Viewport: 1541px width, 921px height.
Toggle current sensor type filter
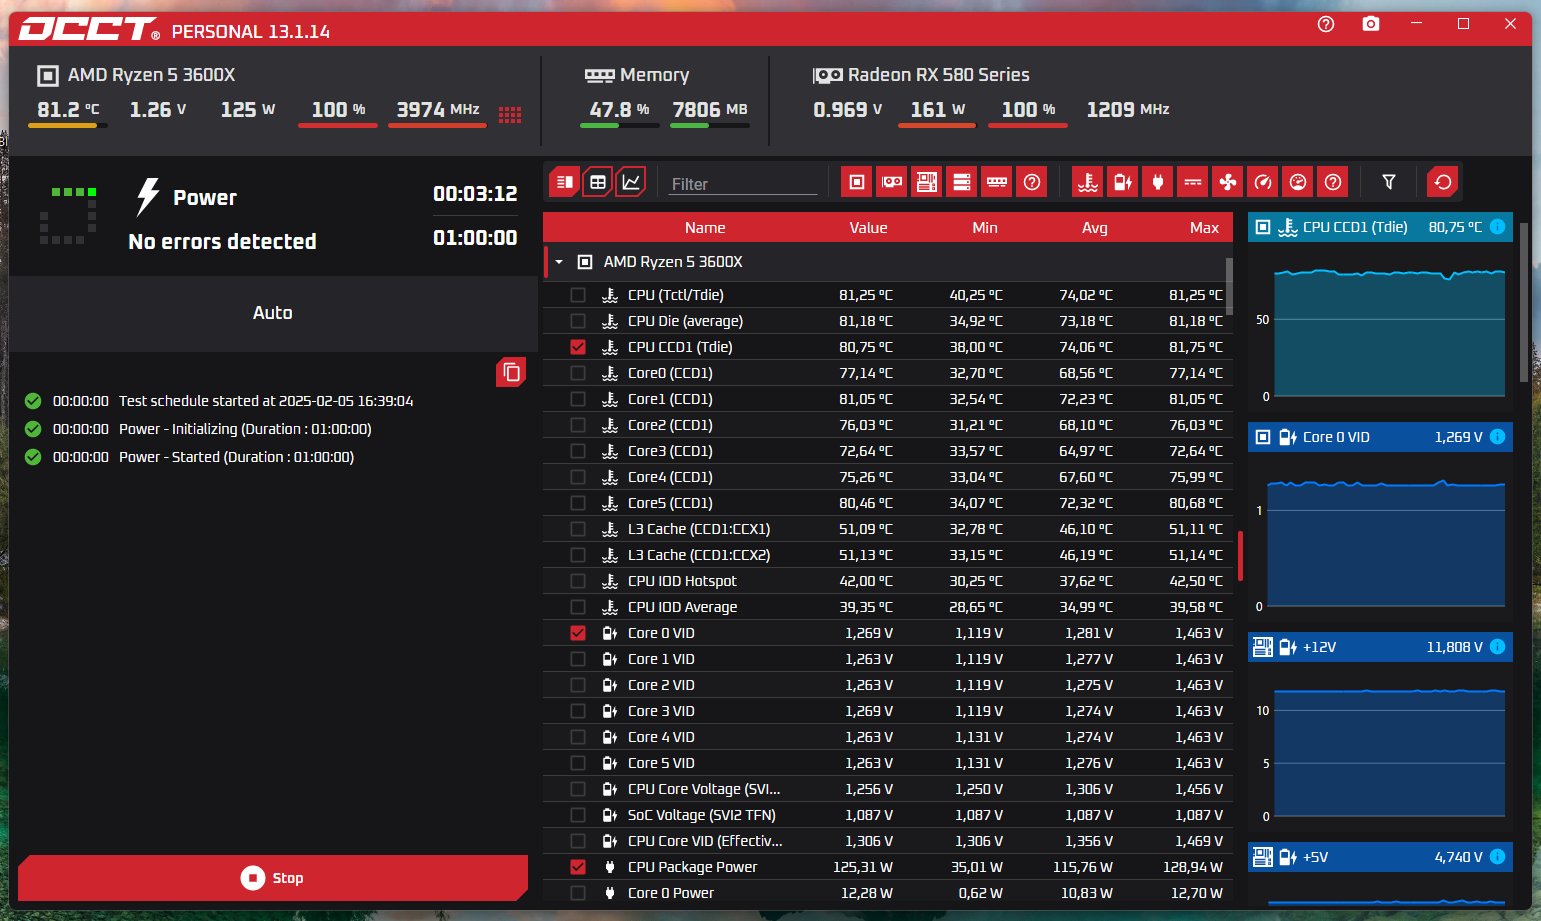(x=1193, y=182)
